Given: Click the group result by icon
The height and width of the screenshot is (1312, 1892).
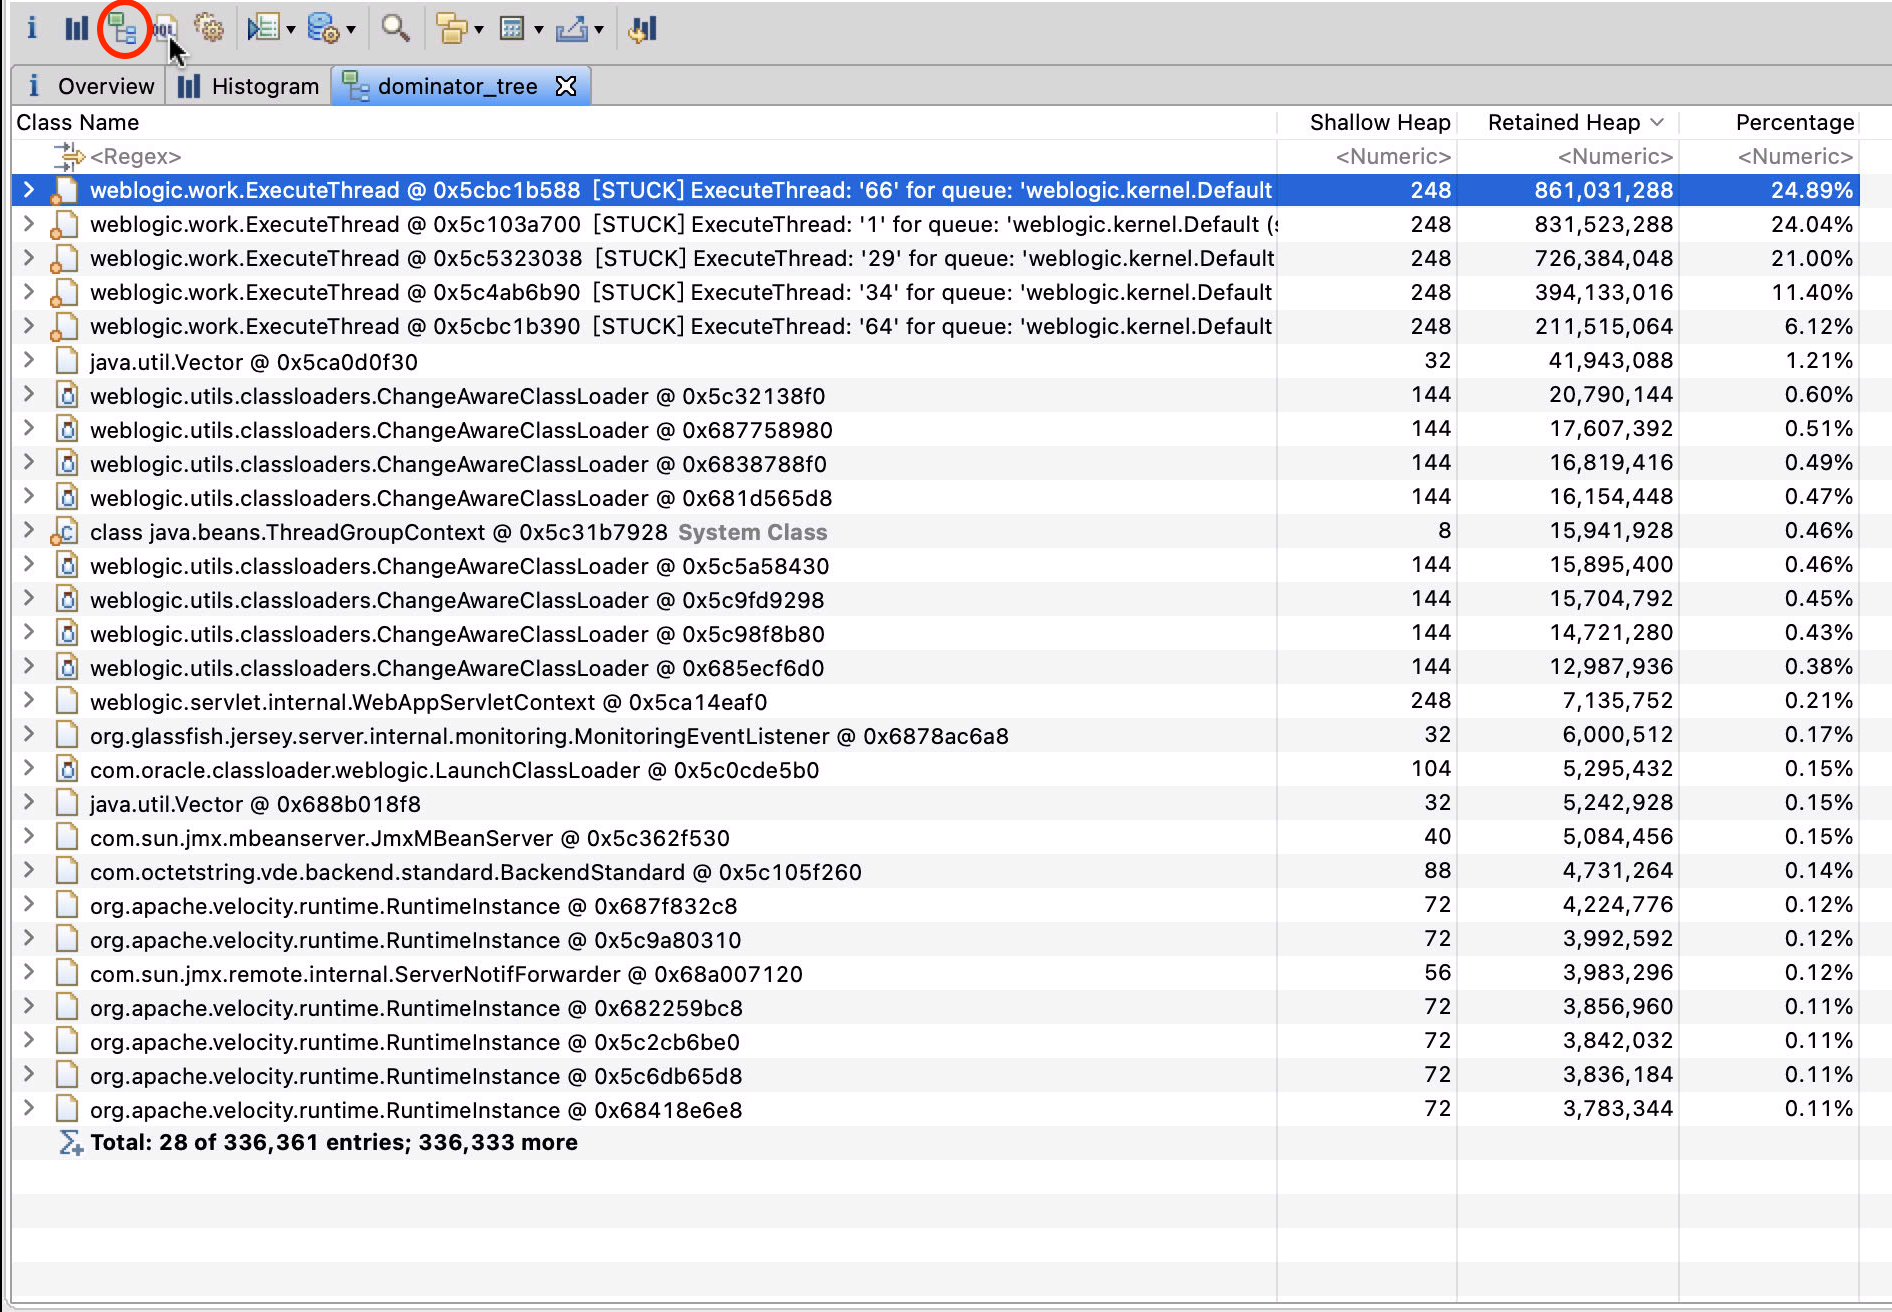Looking at the screenshot, I should (452, 28).
